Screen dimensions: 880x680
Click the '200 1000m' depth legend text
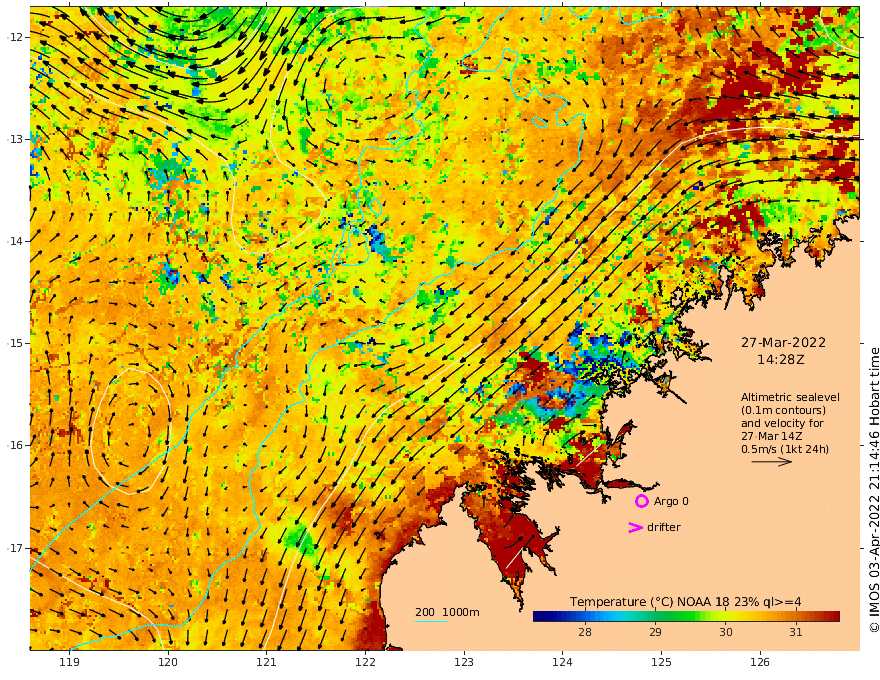tap(447, 612)
